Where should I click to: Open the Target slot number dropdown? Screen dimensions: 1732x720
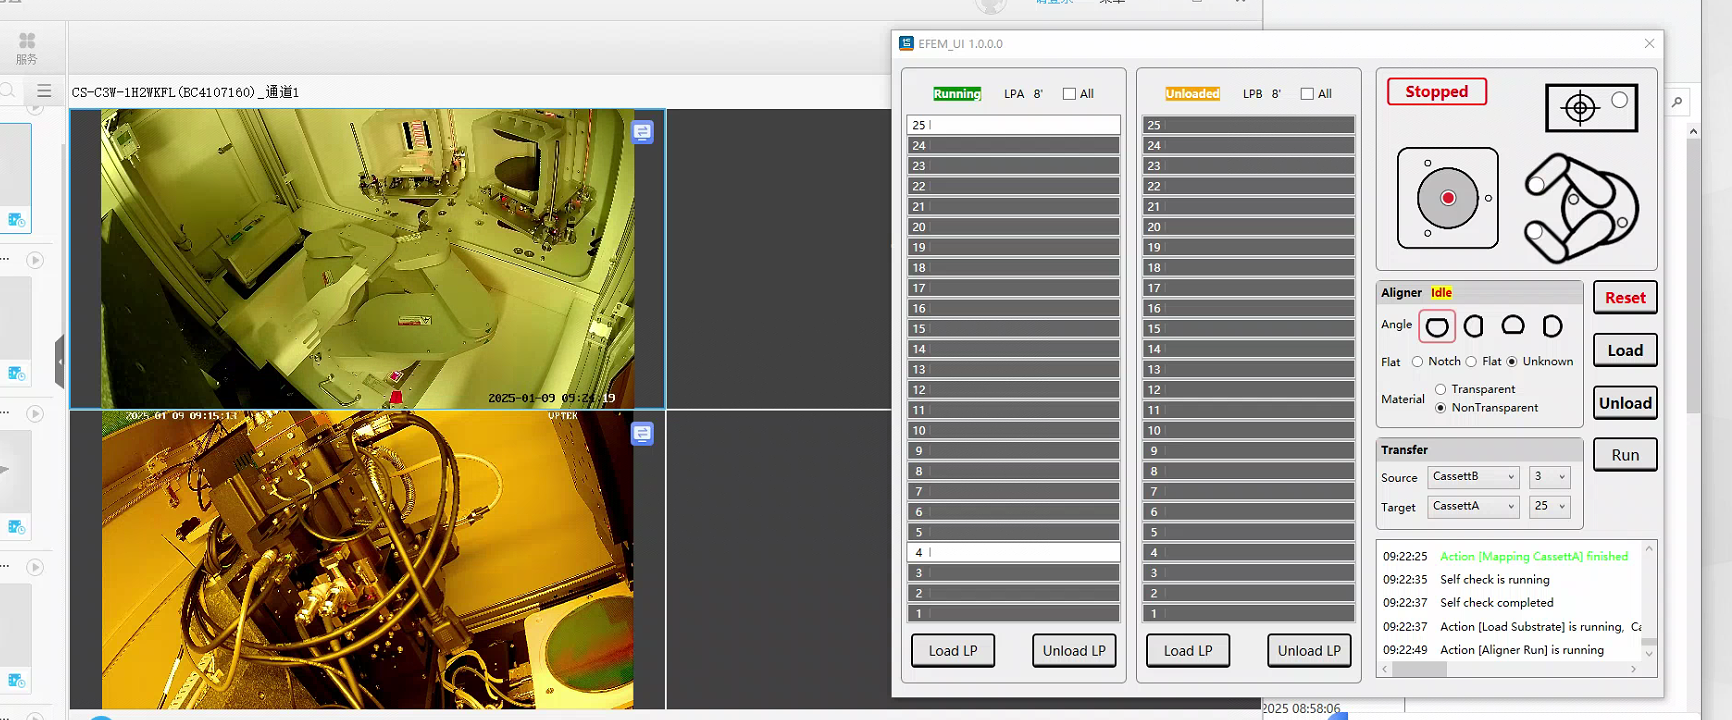point(1549,507)
